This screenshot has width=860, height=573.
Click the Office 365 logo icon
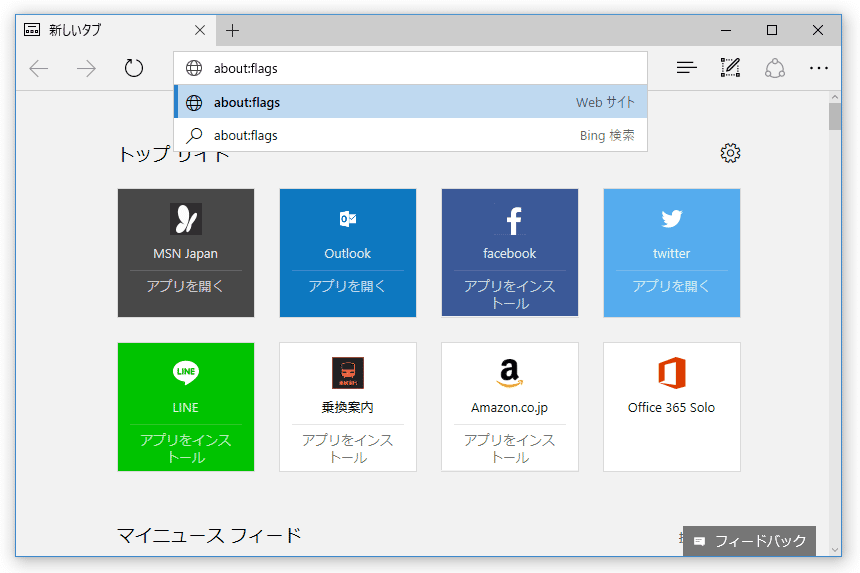(x=672, y=373)
